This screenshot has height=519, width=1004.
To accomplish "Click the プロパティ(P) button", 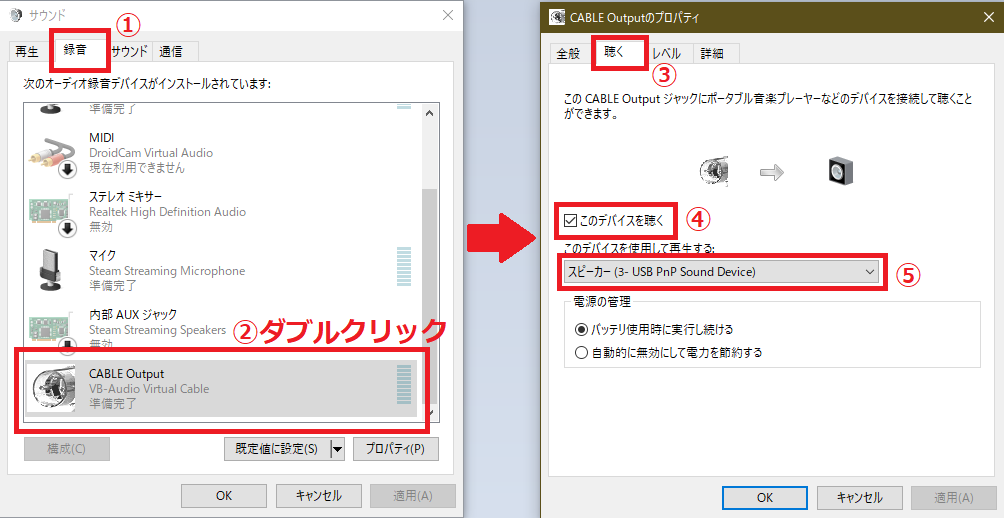I will point(396,449).
